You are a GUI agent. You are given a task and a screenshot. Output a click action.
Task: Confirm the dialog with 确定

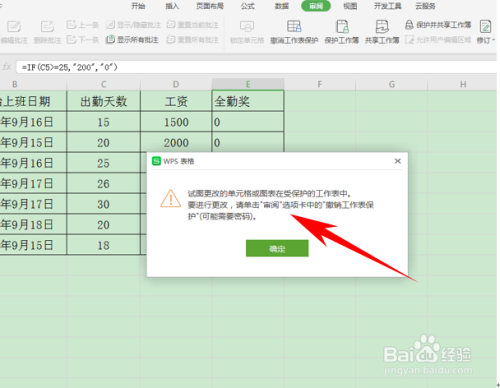click(277, 248)
